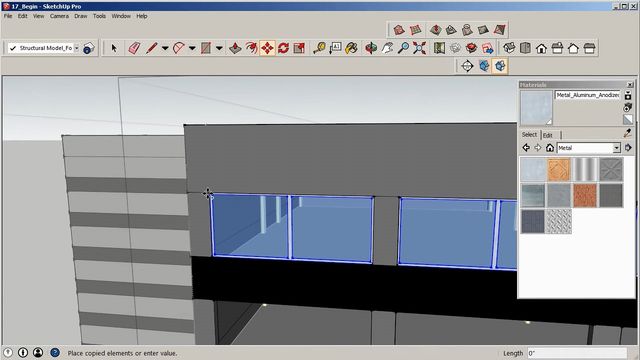Screen dimensions: 640x360
Task: Click the sandbox From Scratch grid icon
Action: pos(415,30)
